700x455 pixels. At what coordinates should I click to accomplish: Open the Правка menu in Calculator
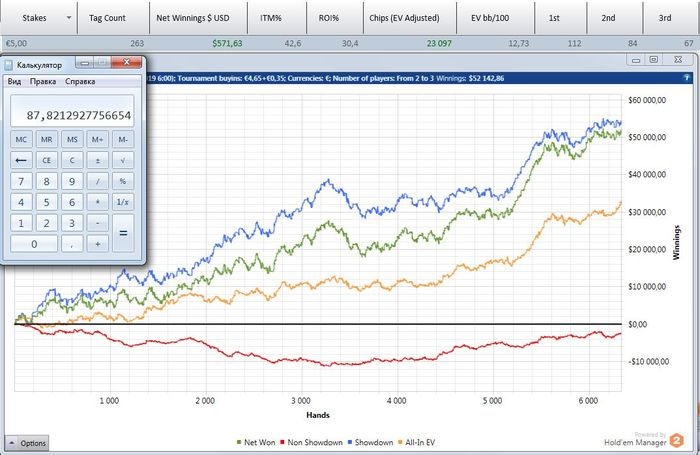pos(43,81)
